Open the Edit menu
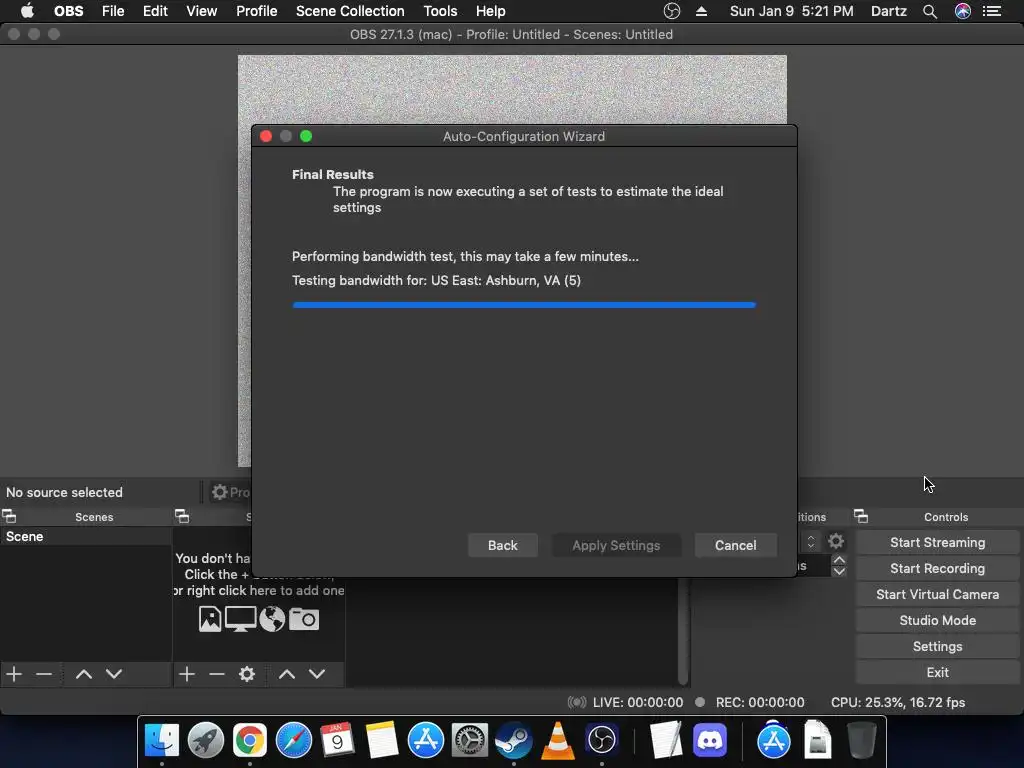Screen dimensions: 1024x768 pos(155,11)
